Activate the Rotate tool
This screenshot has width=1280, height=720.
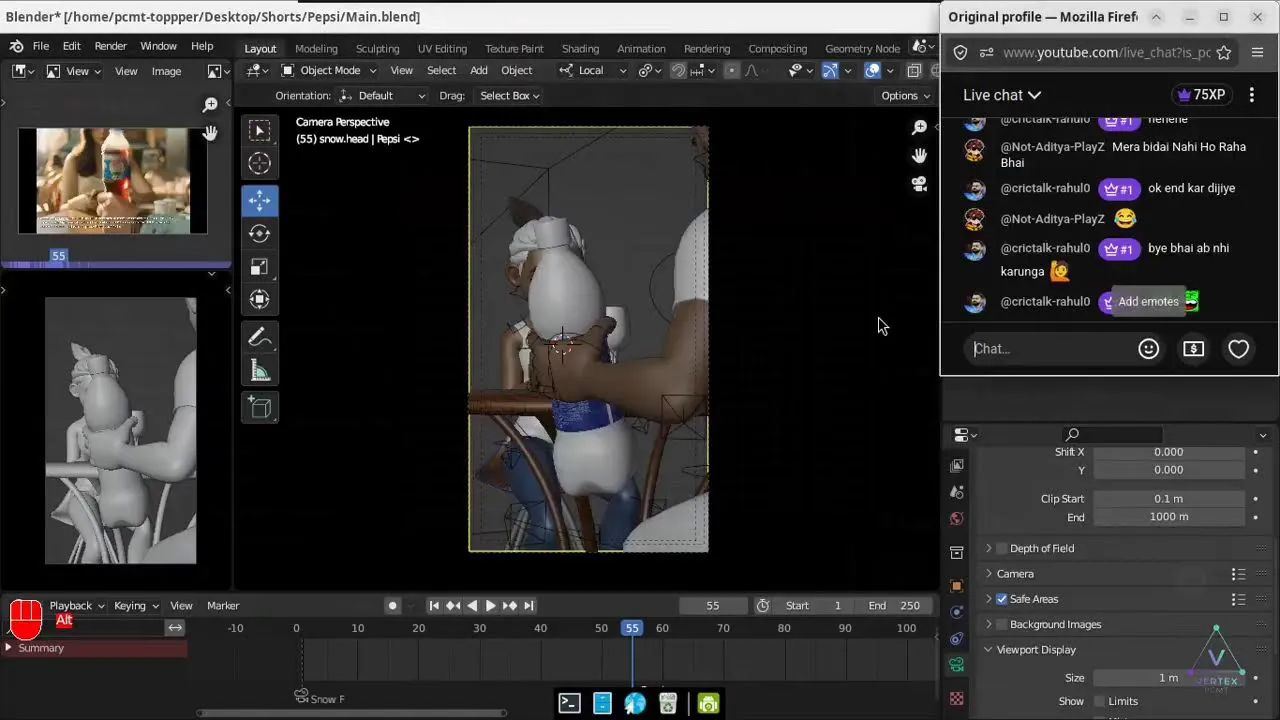click(259, 233)
